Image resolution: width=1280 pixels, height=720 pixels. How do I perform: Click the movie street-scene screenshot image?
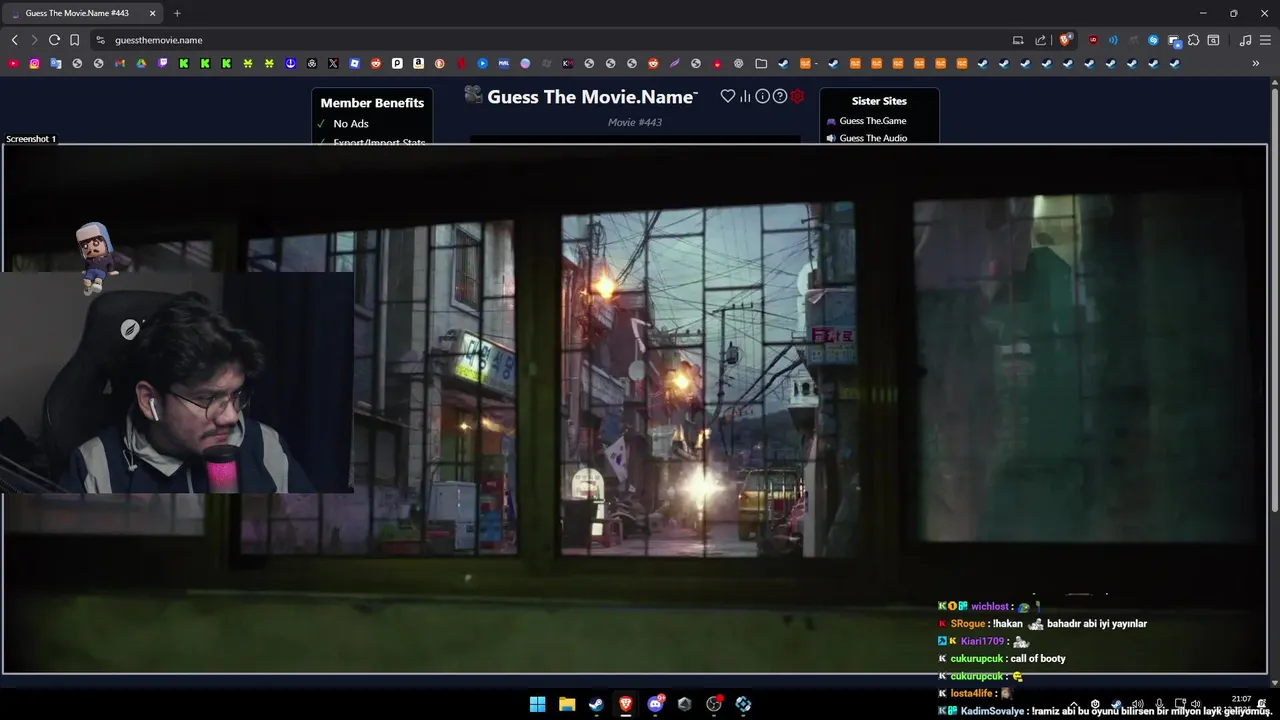point(635,409)
